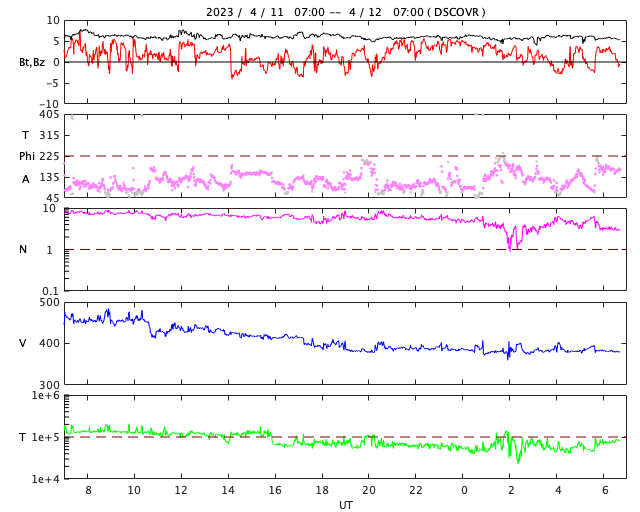Click the 300 tick value on velocity panel
This screenshot has height=512, width=640.
tap(49, 385)
